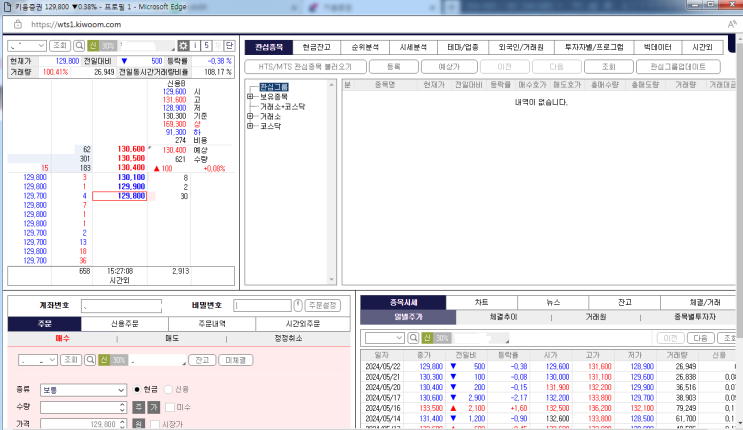Click the 다음 button in daily price panel
This screenshot has width=743, height=430.
pyautogui.click(x=700, y=338)
